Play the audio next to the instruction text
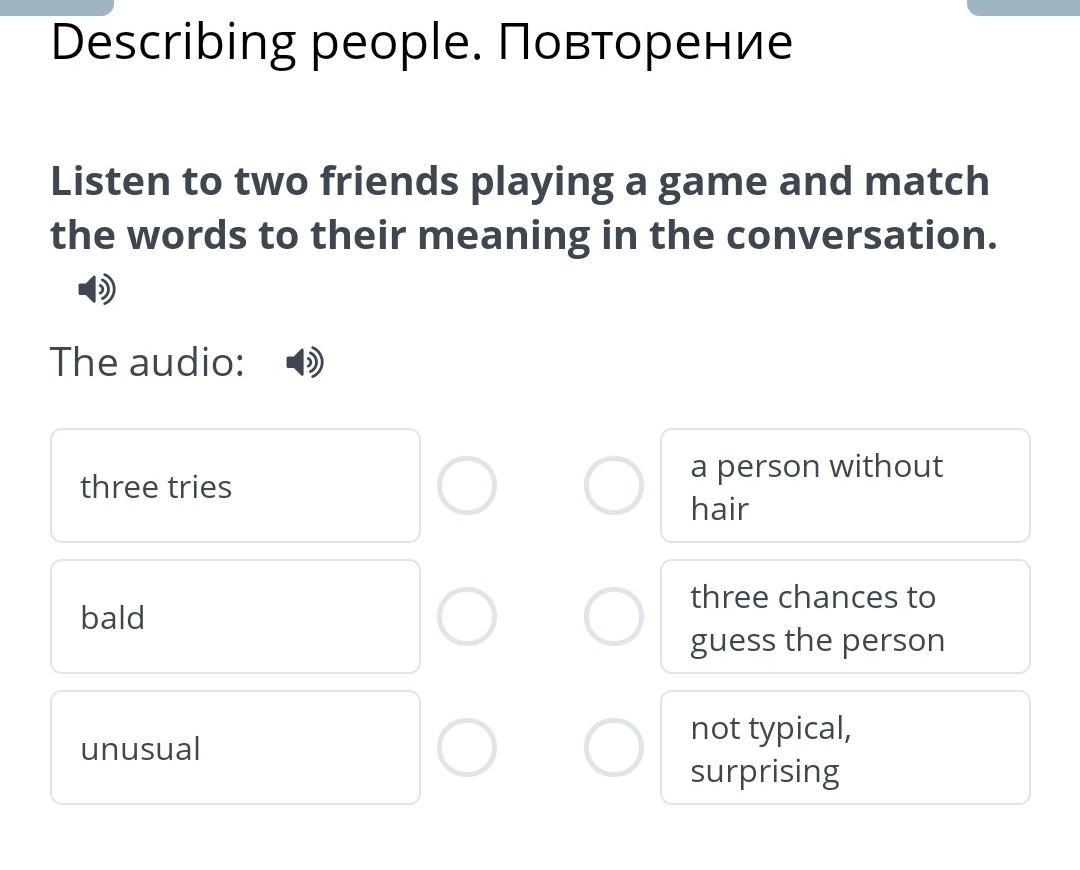The width and height of the screenshot is (1080, 870). (x=97, y=291)
